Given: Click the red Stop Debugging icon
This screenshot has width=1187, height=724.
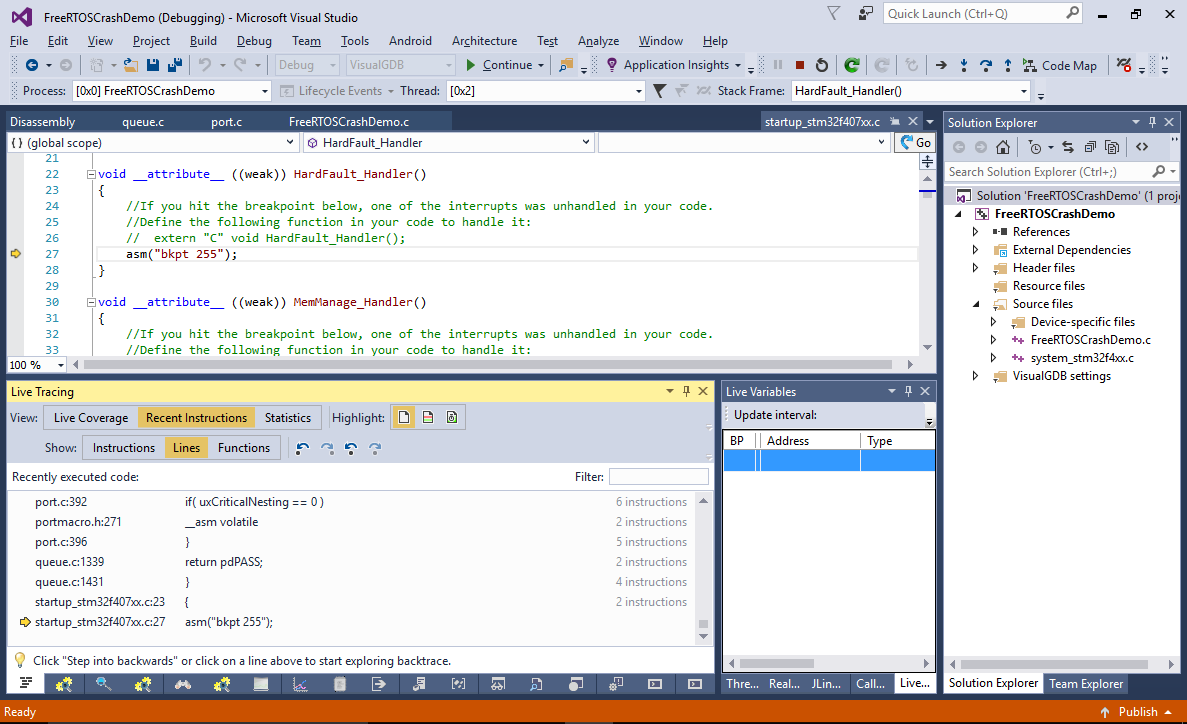Looking at the screenshot, I should 799,65.
